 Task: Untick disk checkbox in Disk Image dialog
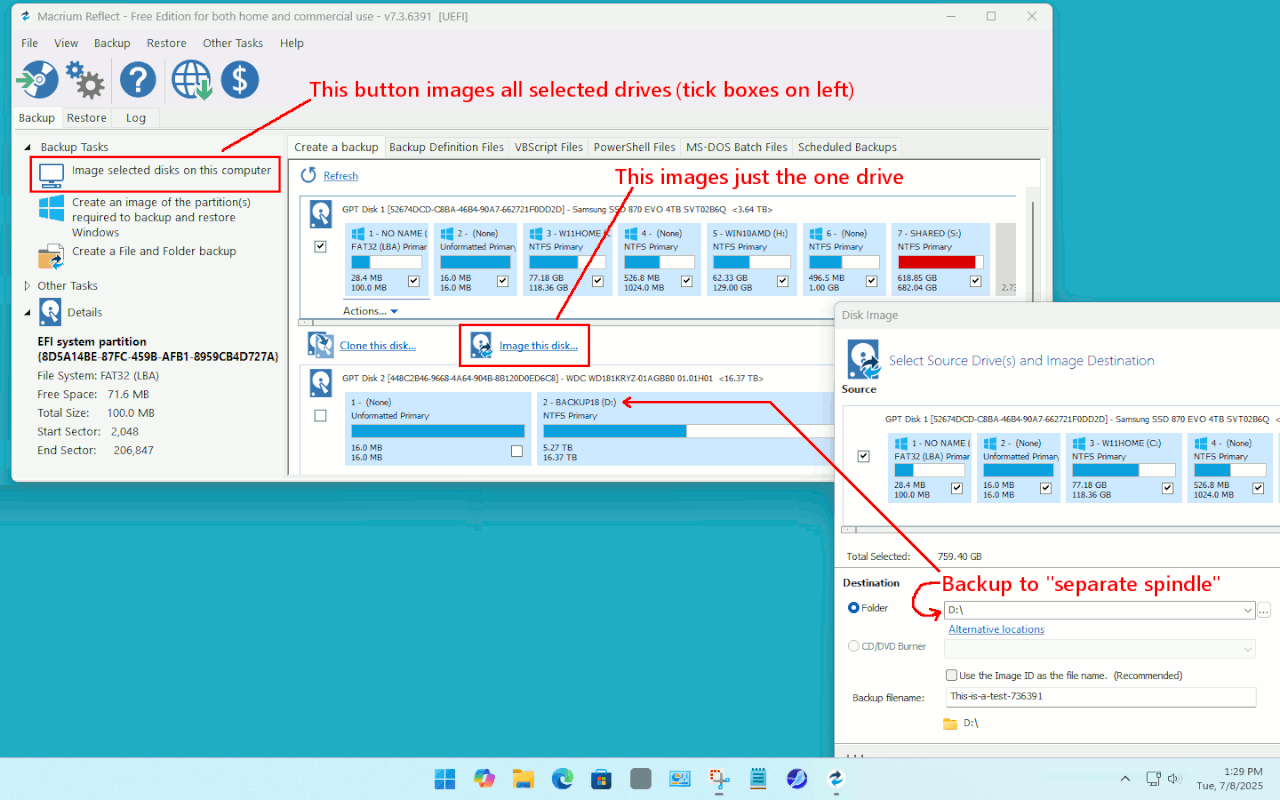[864, 456]
